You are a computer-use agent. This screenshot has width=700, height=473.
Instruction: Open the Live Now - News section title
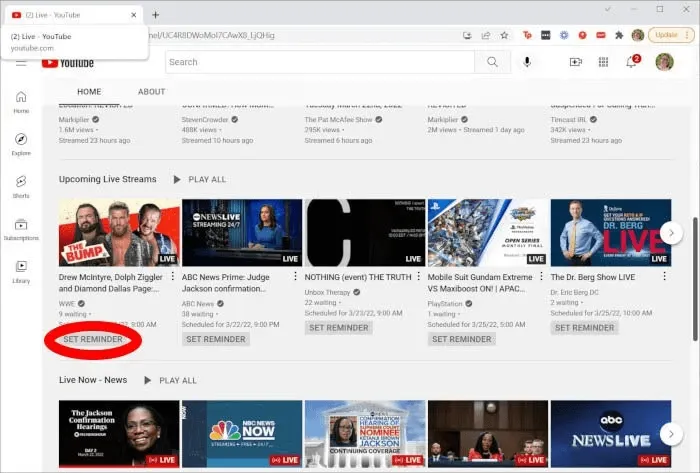pos(93,380)
